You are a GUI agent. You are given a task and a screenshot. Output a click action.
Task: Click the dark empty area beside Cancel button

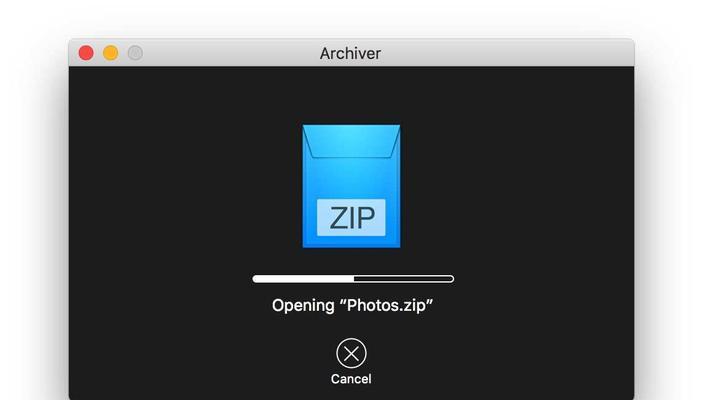pyautogui.click(x=493, y=359)
